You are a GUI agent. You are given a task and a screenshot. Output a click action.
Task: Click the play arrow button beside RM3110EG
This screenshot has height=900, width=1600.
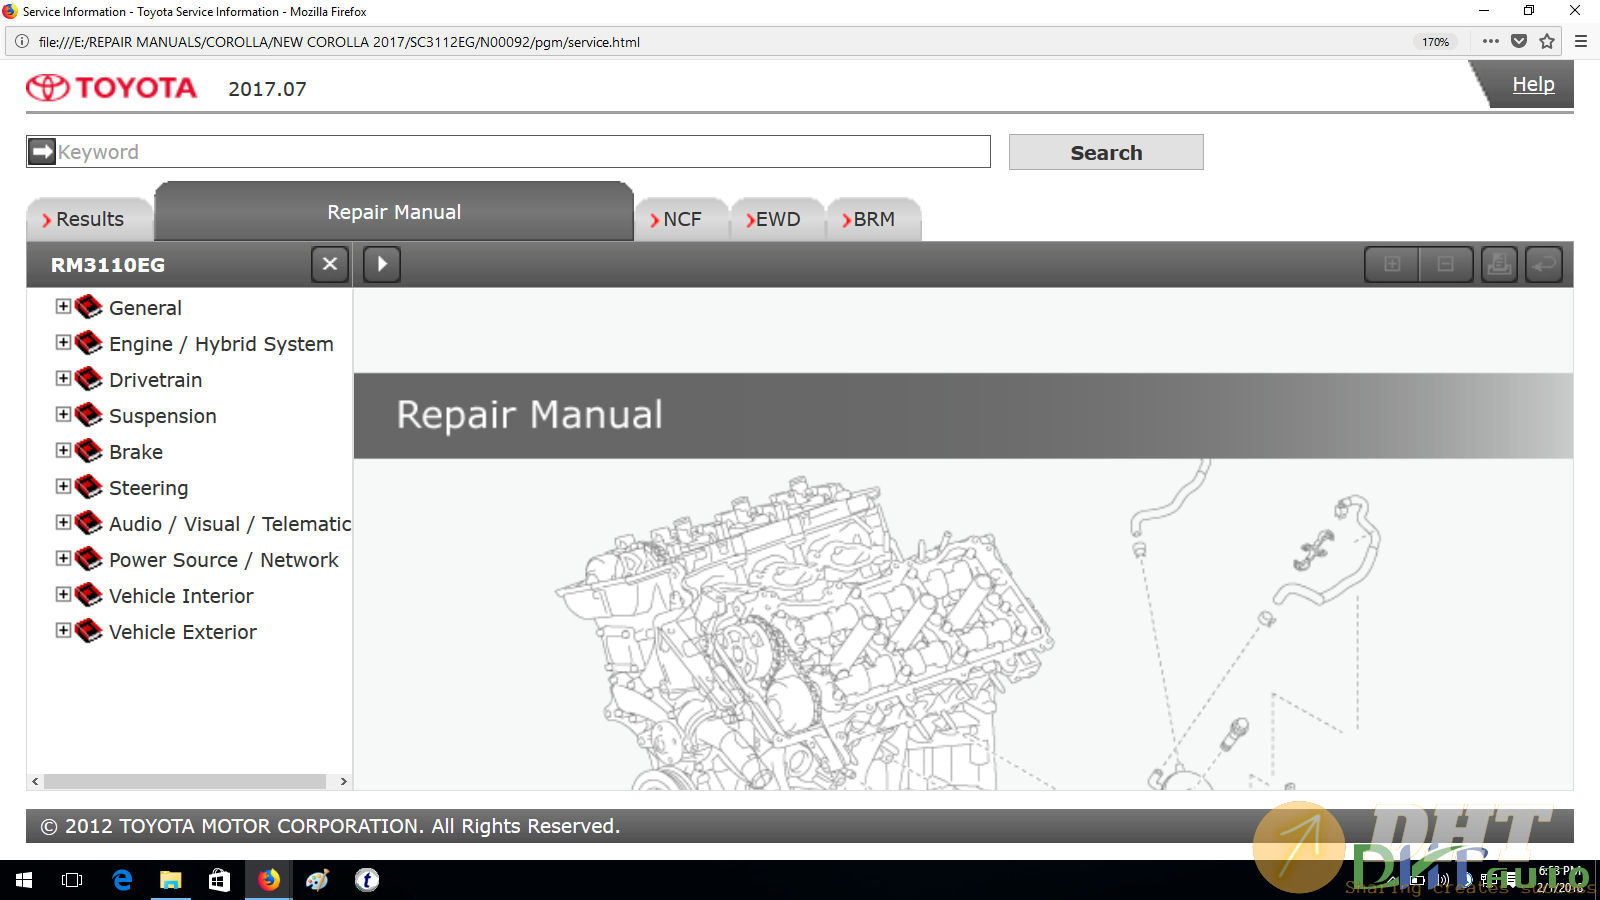point(382,265)
